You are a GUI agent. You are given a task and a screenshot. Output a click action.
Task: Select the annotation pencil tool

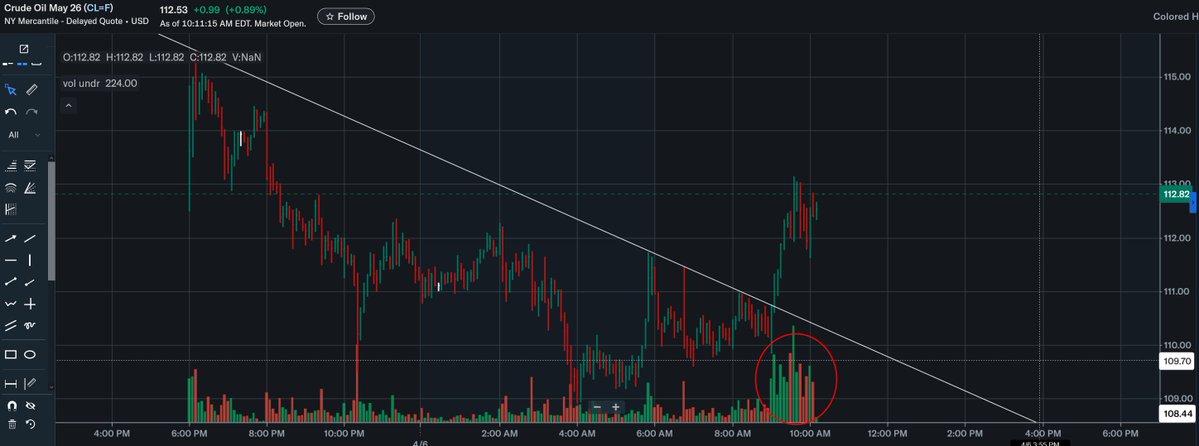[31, 383]
